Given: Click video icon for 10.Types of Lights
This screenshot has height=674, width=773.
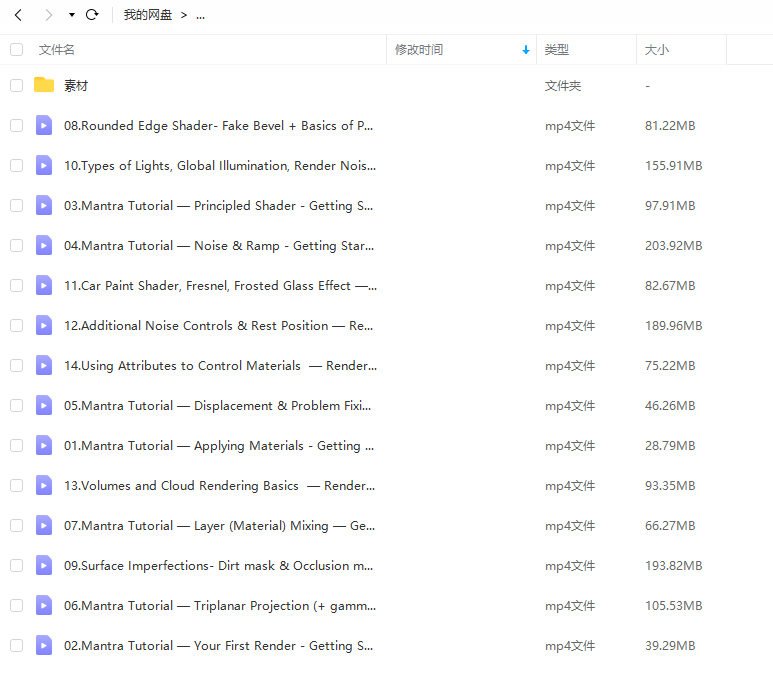Looking at the screenshot, I should 44,165.
